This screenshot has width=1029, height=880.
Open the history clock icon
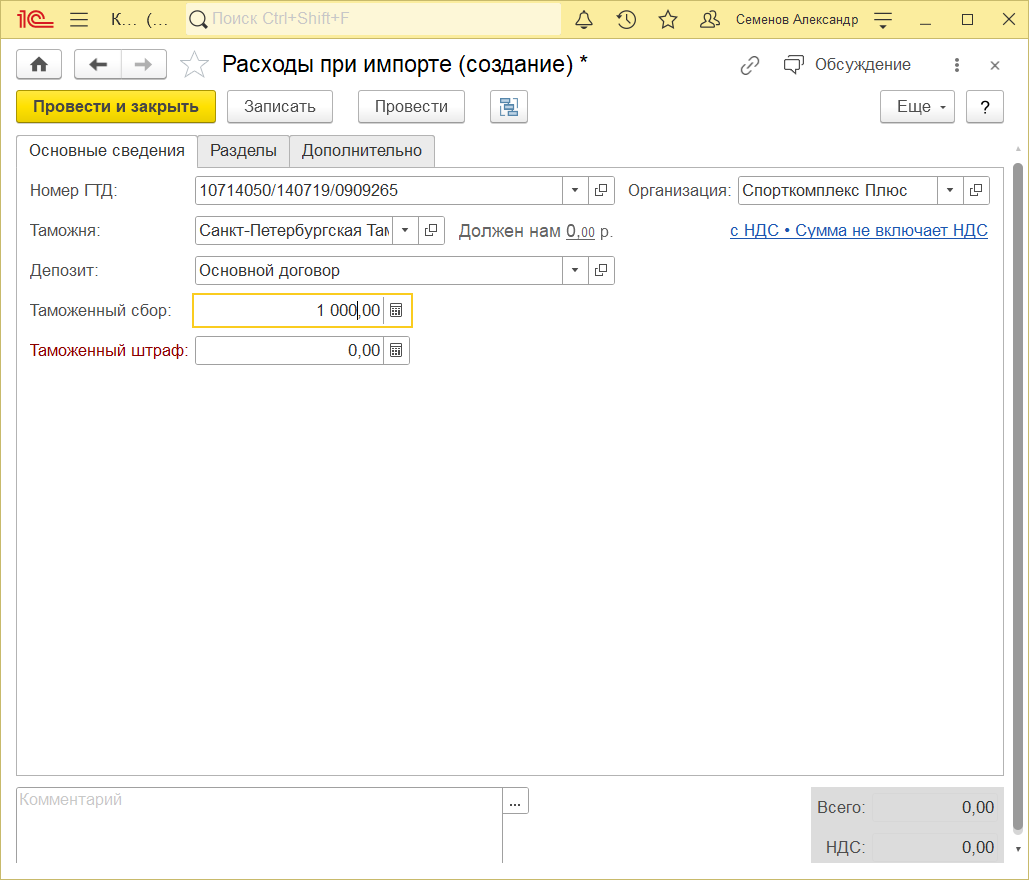(x=626, y=20)
